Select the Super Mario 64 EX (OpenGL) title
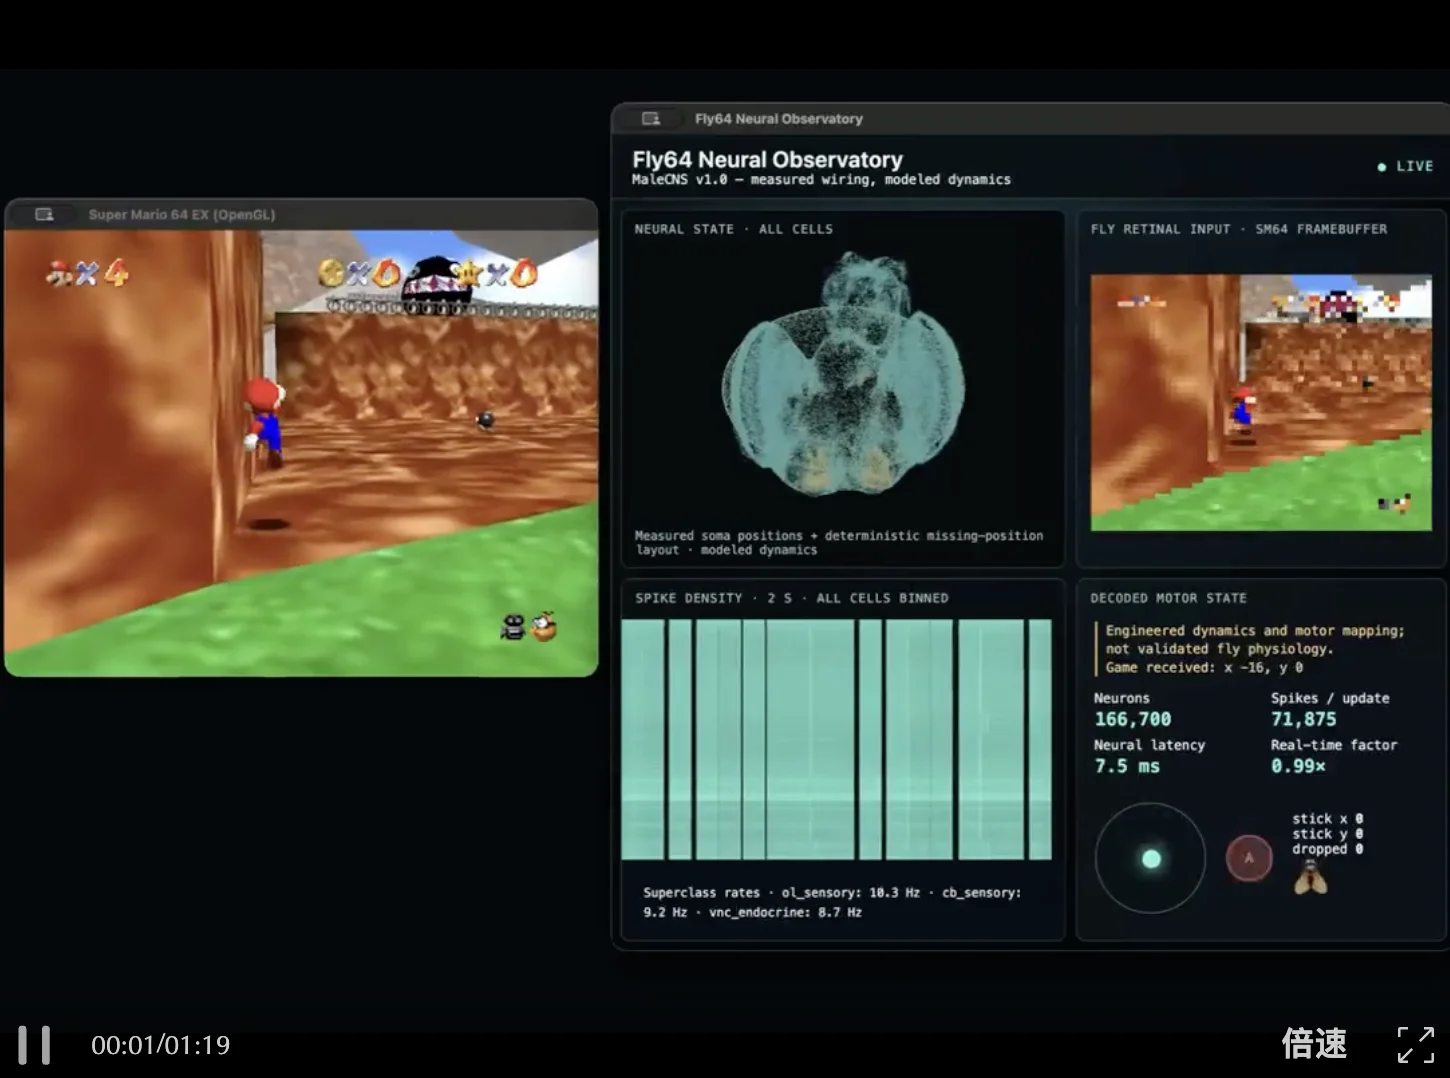 (x=181, y=214)
